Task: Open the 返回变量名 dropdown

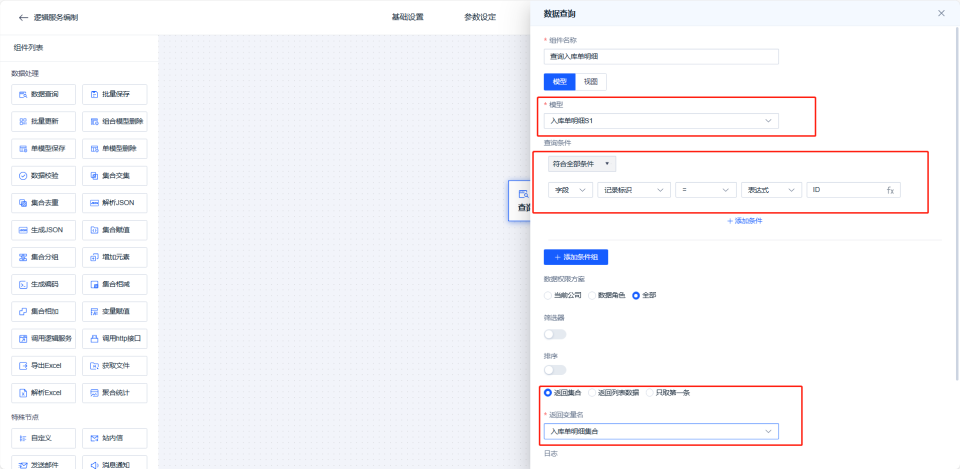Action: 661,432
